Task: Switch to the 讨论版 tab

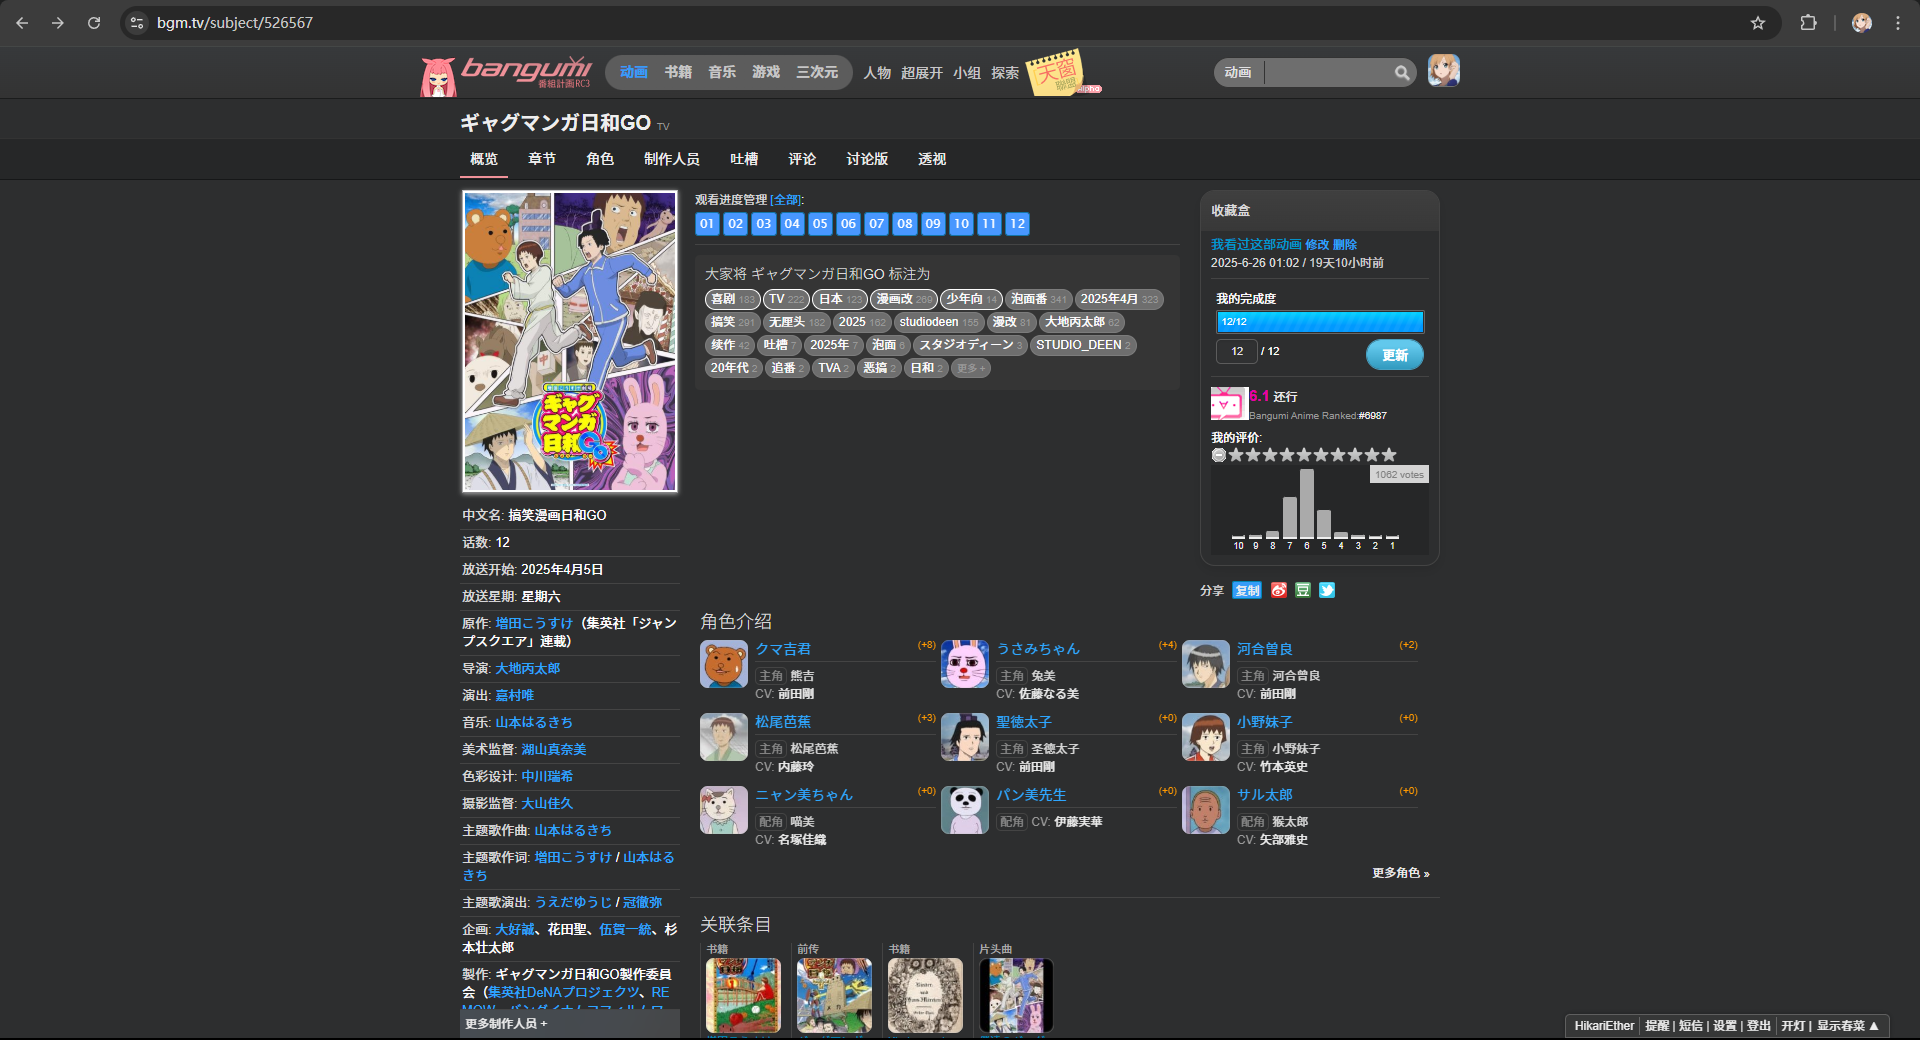Action: click(867, 159)
